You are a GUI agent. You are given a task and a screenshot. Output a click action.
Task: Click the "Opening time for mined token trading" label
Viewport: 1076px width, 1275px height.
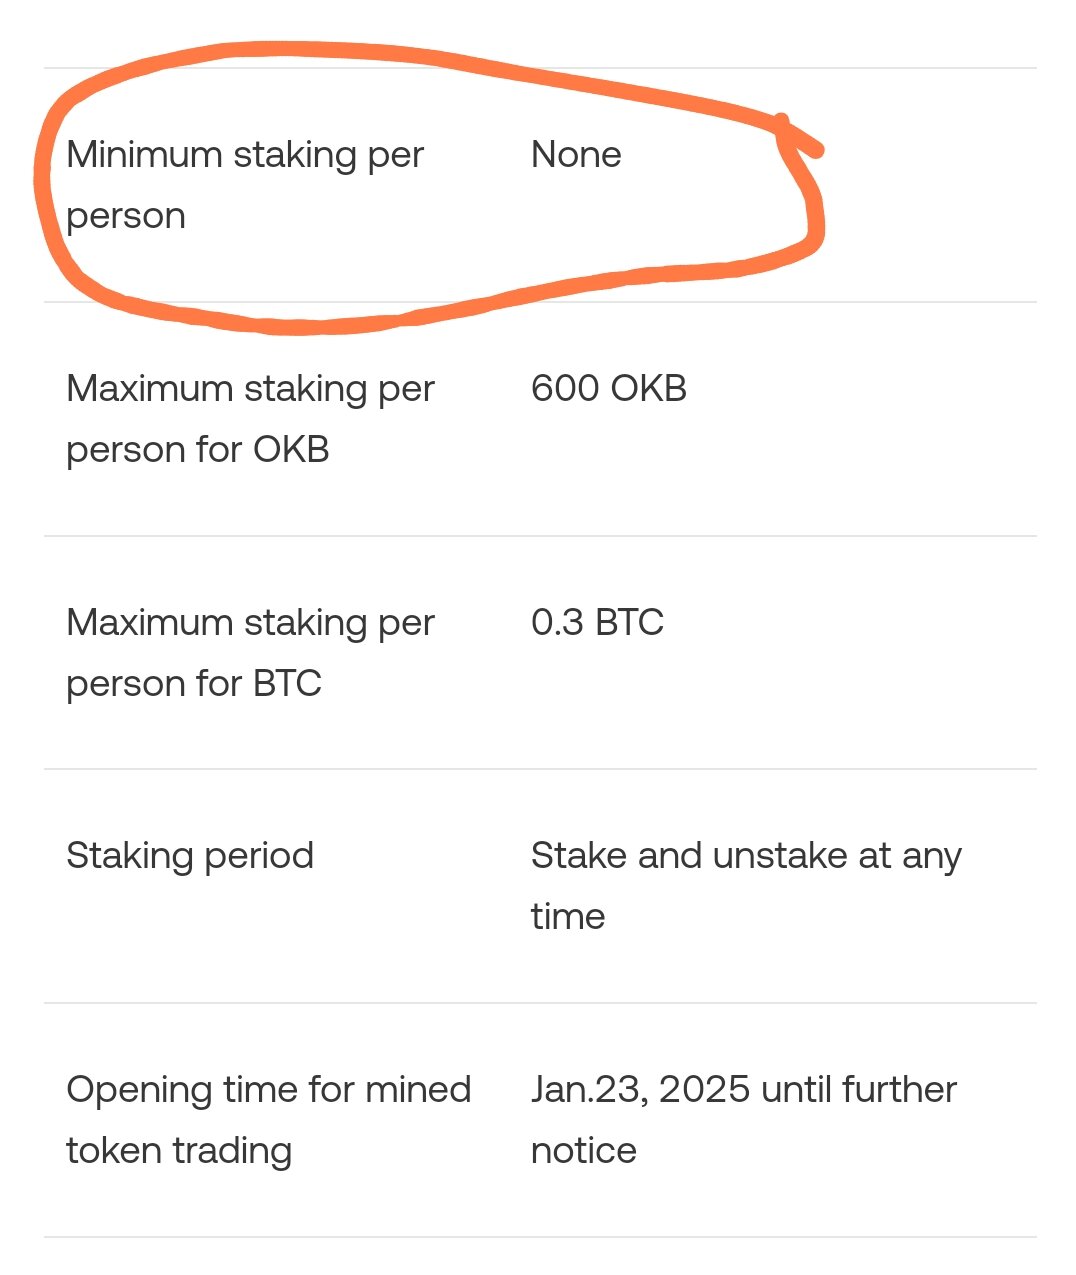click(x=268, y=1120)
